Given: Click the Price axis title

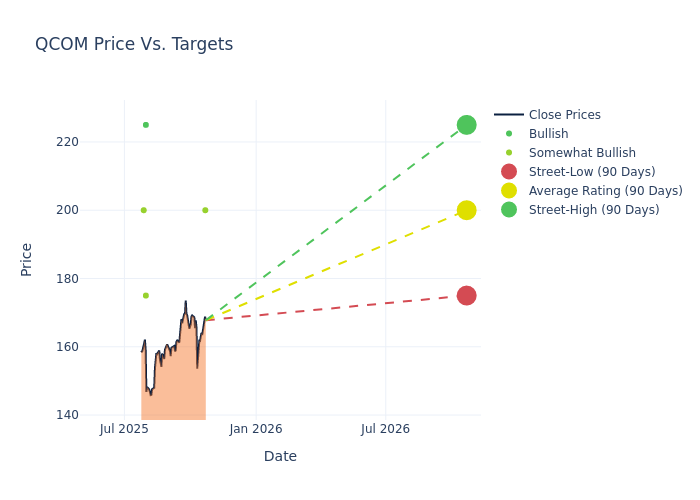Looking at the screenshot, I should pos(27,259).
